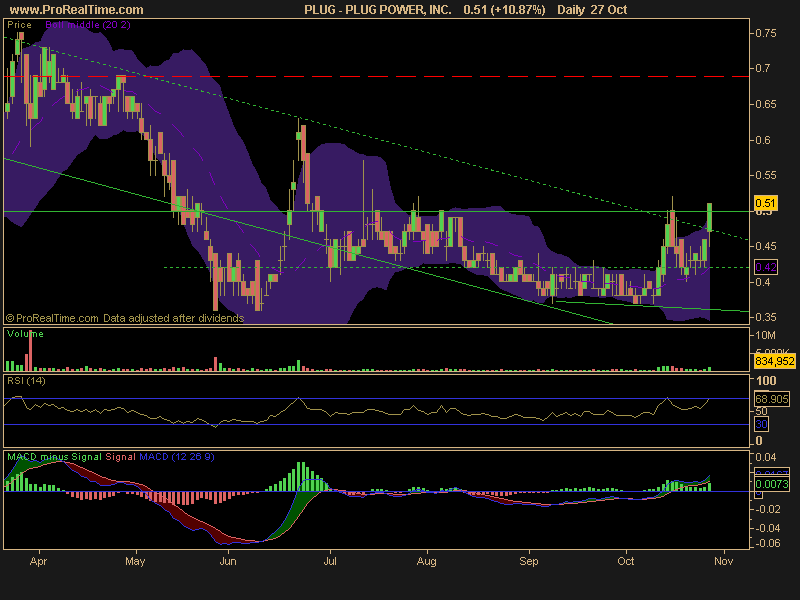Click the May date axis label
This screenshot has height=600, width=800.
point(135,561)
